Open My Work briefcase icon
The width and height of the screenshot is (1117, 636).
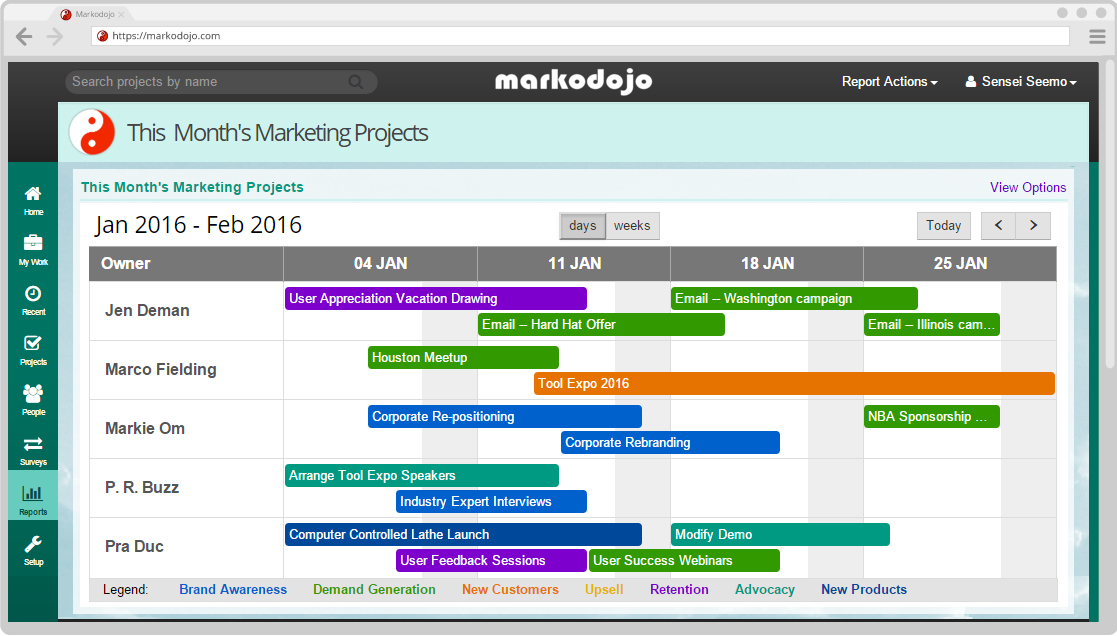point(33,243)
